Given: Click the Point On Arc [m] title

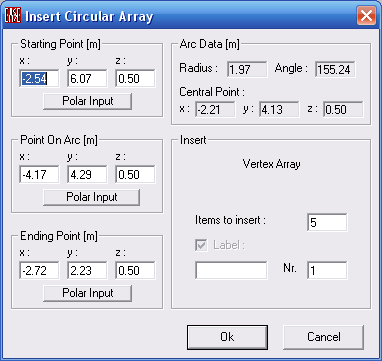Looking at the screenshot, I should tap(59, 140).
